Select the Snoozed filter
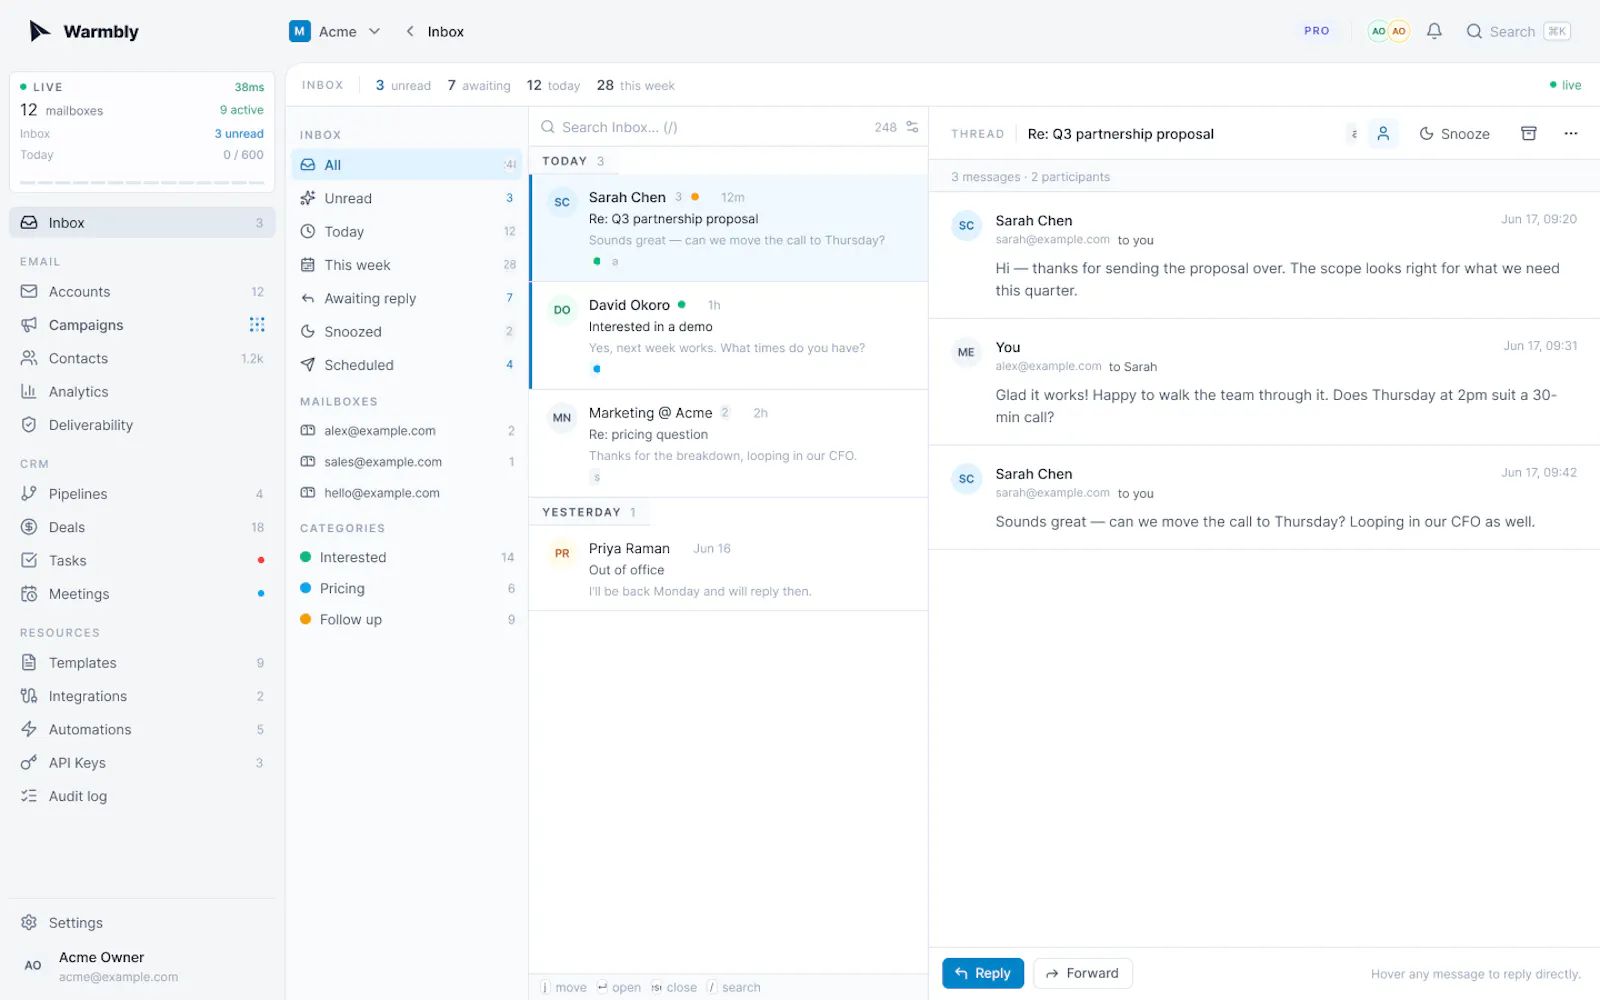The width and height of the screenshot is (1600, 1000). [x=407, y=332]
